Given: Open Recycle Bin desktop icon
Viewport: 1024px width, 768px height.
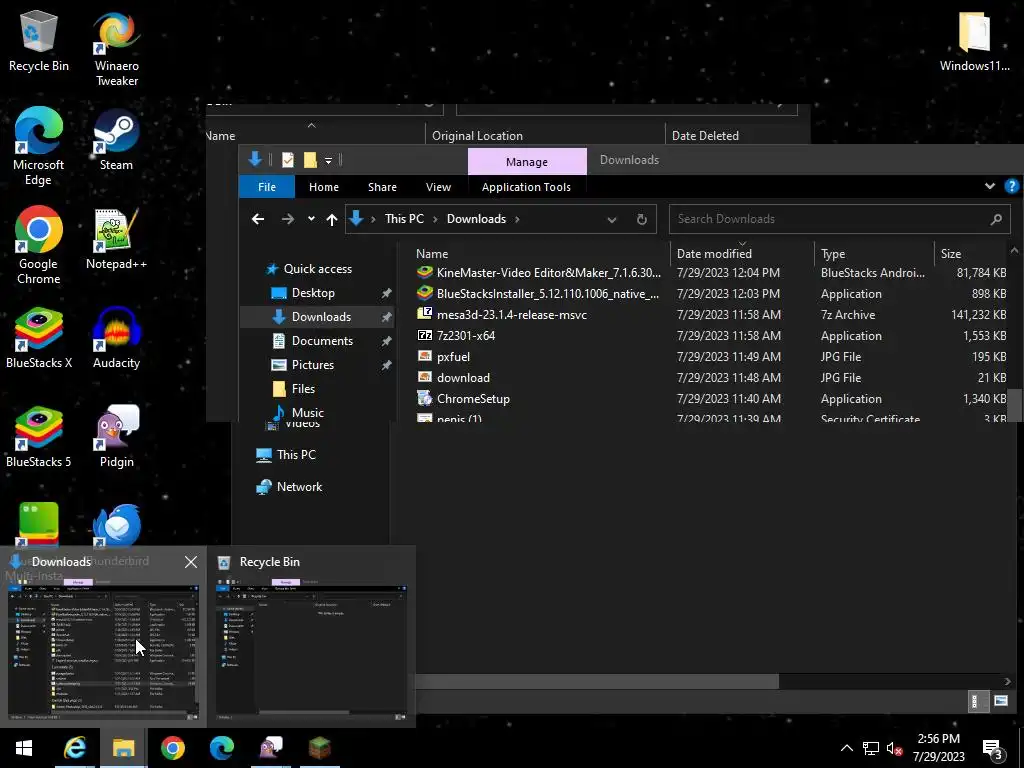Looking at the screenshot, I should 39,42.
